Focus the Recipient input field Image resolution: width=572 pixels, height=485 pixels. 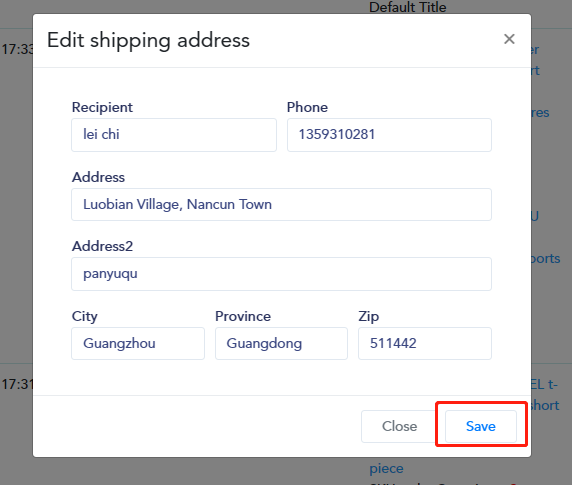(174, 135)
